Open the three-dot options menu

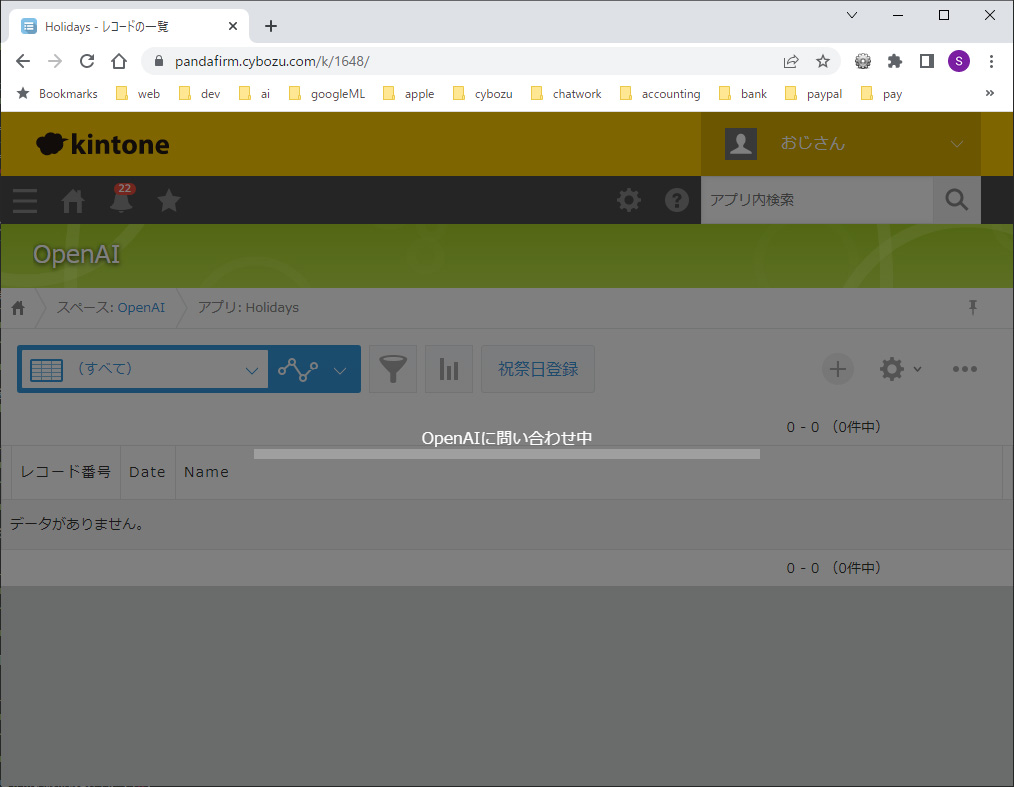coord(964,369)
